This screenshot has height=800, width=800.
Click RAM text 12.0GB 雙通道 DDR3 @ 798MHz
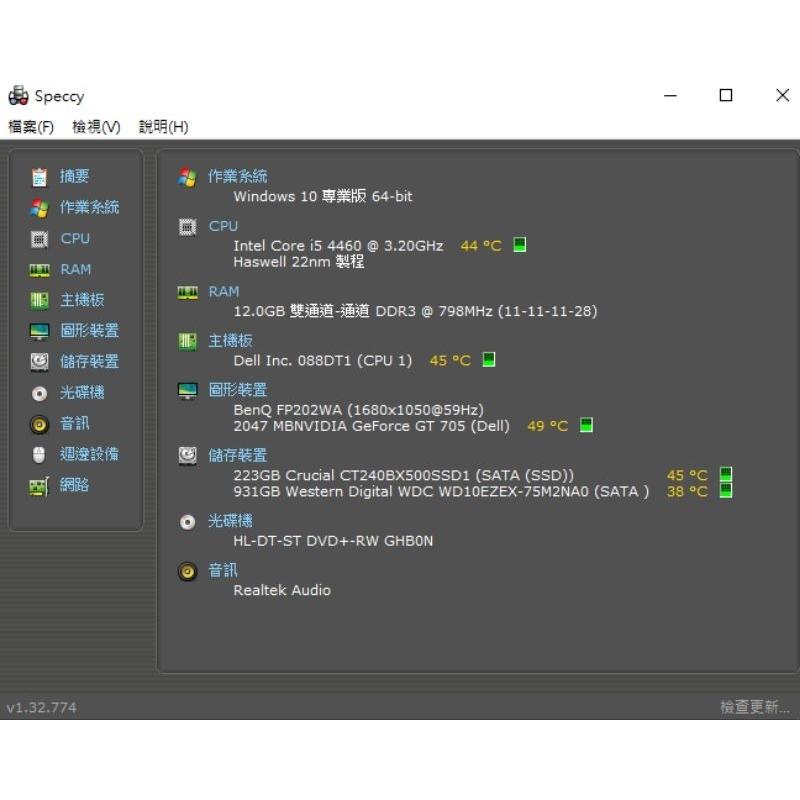click(x=415, y=311)
